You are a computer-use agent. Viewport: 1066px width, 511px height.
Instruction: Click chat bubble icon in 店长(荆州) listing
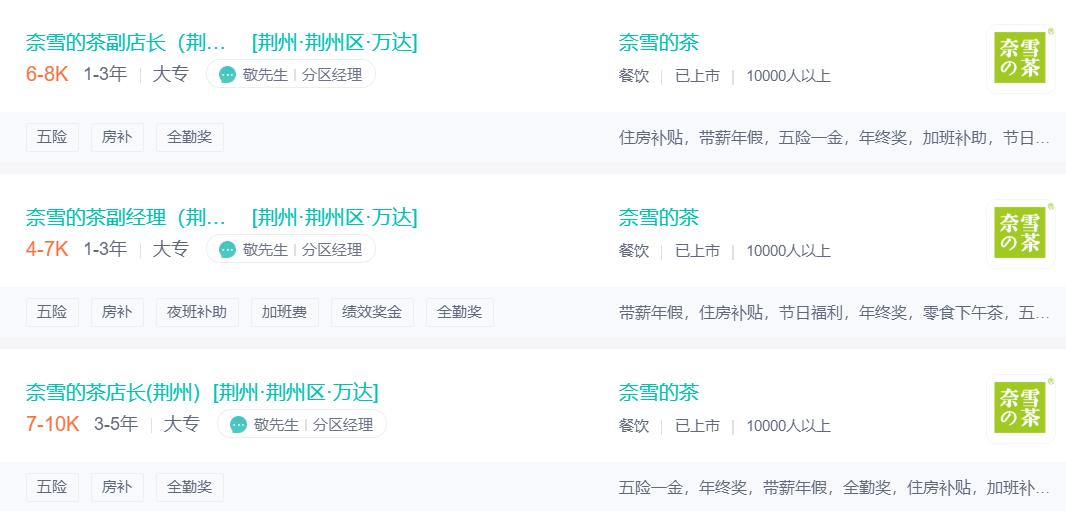(239, 425)
